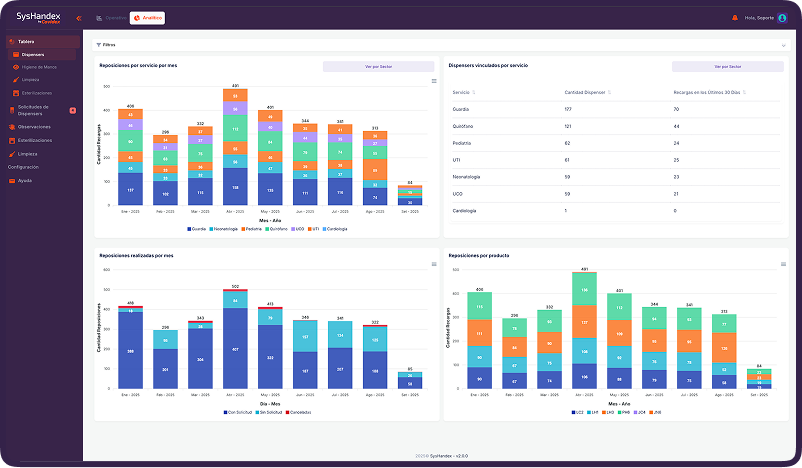Open chart menu of Reposiciones por producto
The image size is (802, 468).
coord(783,264)
